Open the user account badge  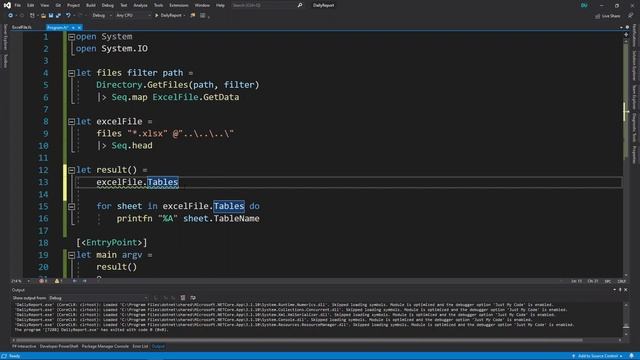tap(584, 5)
